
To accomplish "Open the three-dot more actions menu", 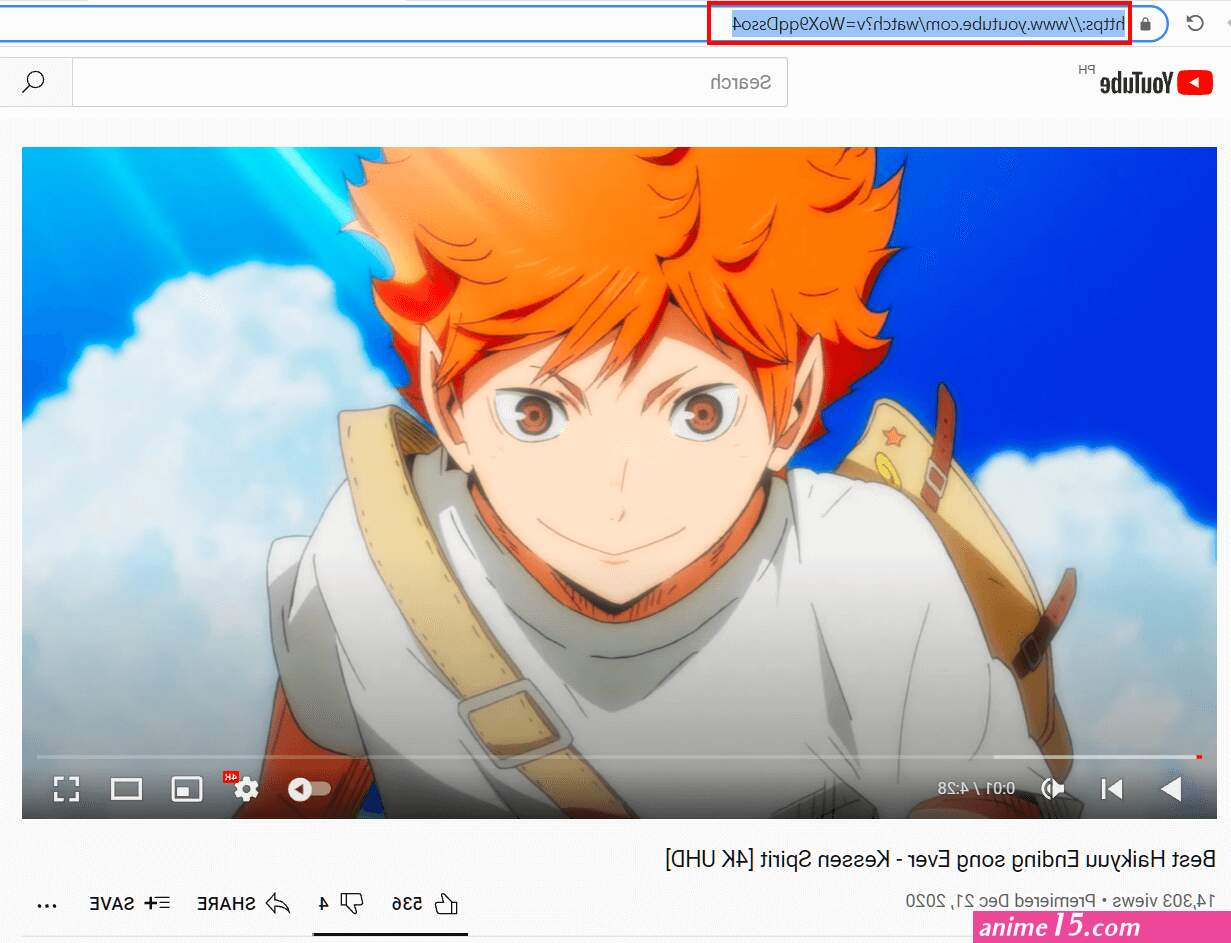I will pyautogui.click(x=47, y=905).
